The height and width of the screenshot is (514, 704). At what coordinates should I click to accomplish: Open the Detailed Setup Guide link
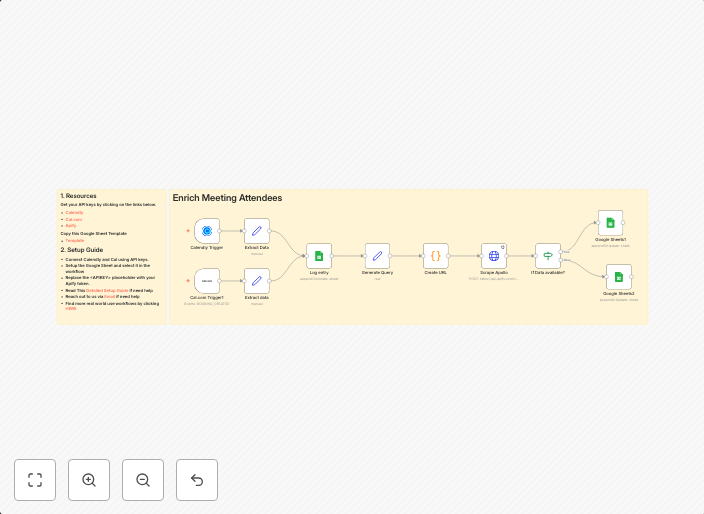point(107,291)
